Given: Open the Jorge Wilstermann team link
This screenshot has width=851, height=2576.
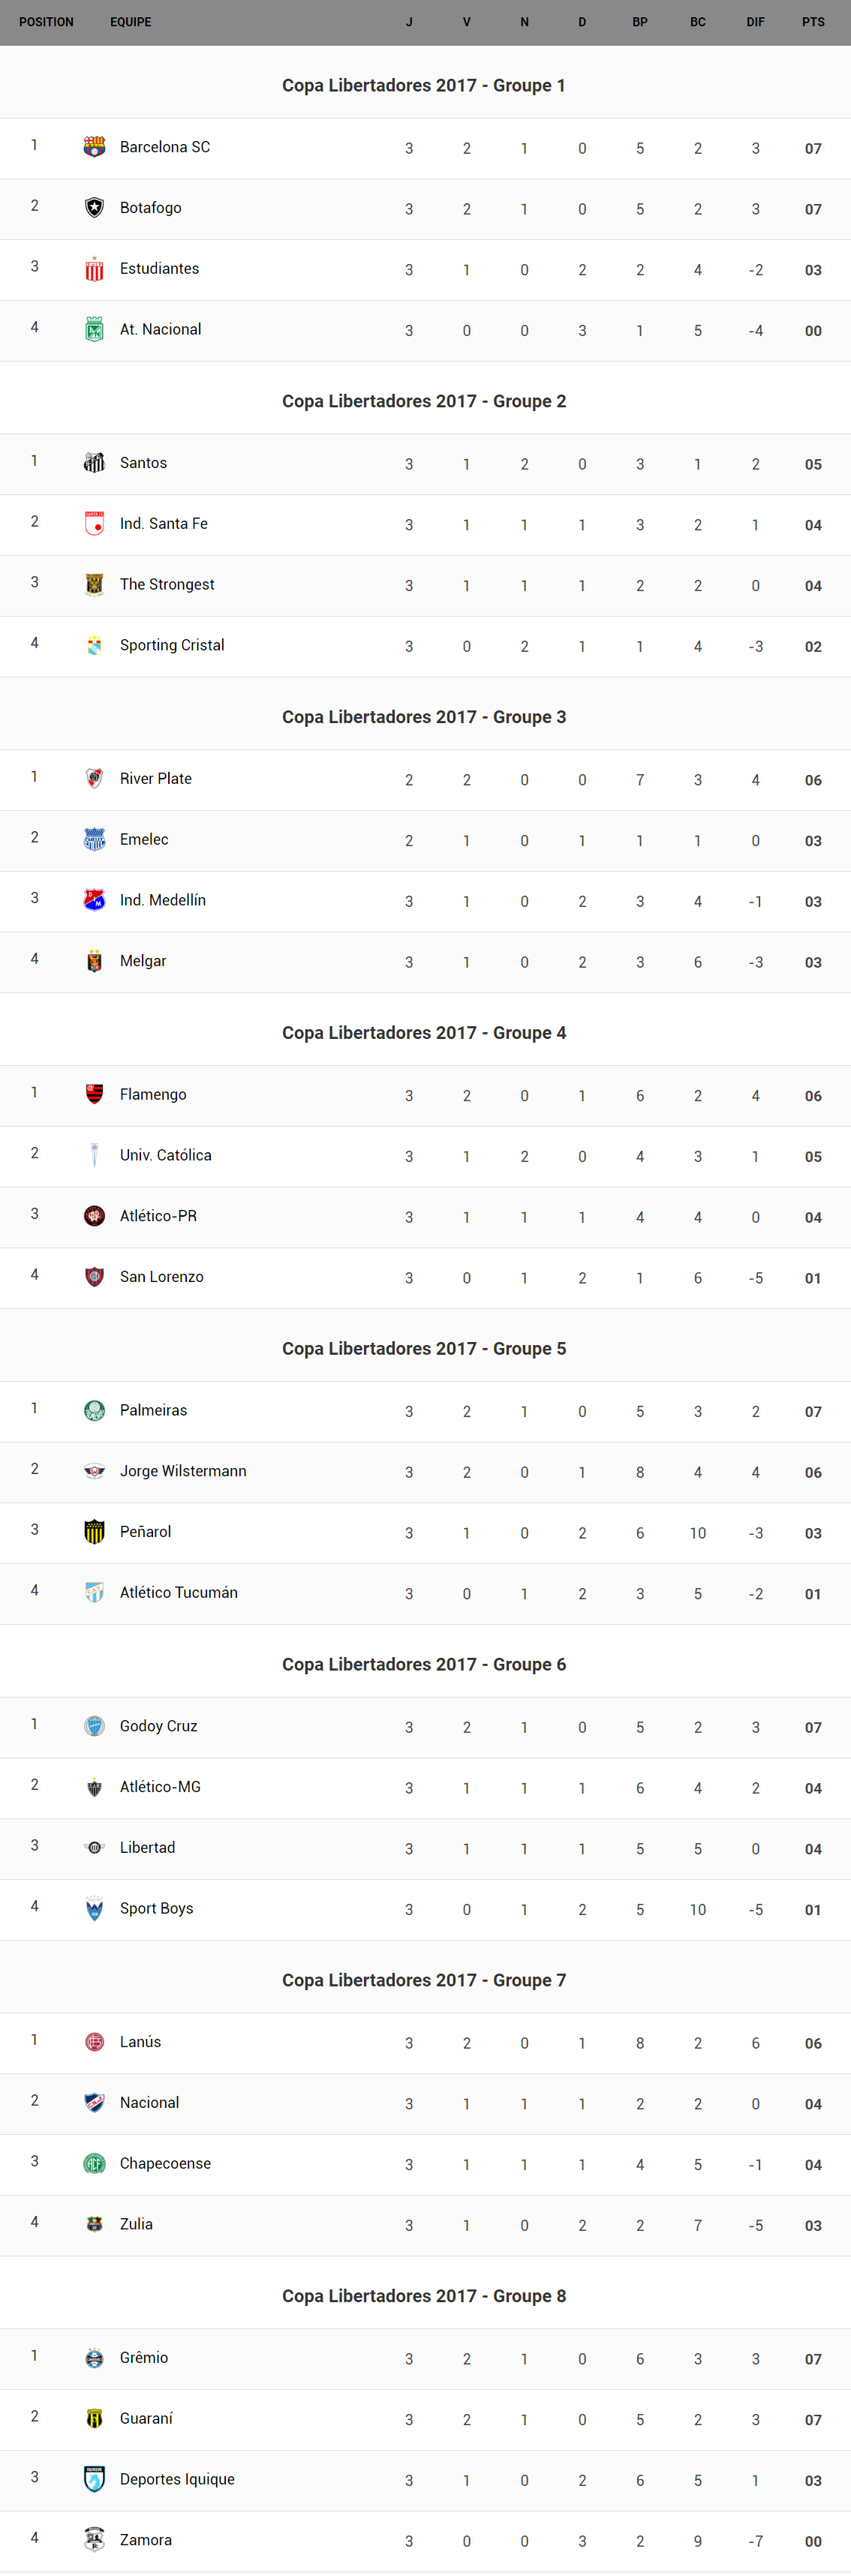Looking at the screenshot, I should tap(183, 1471).
